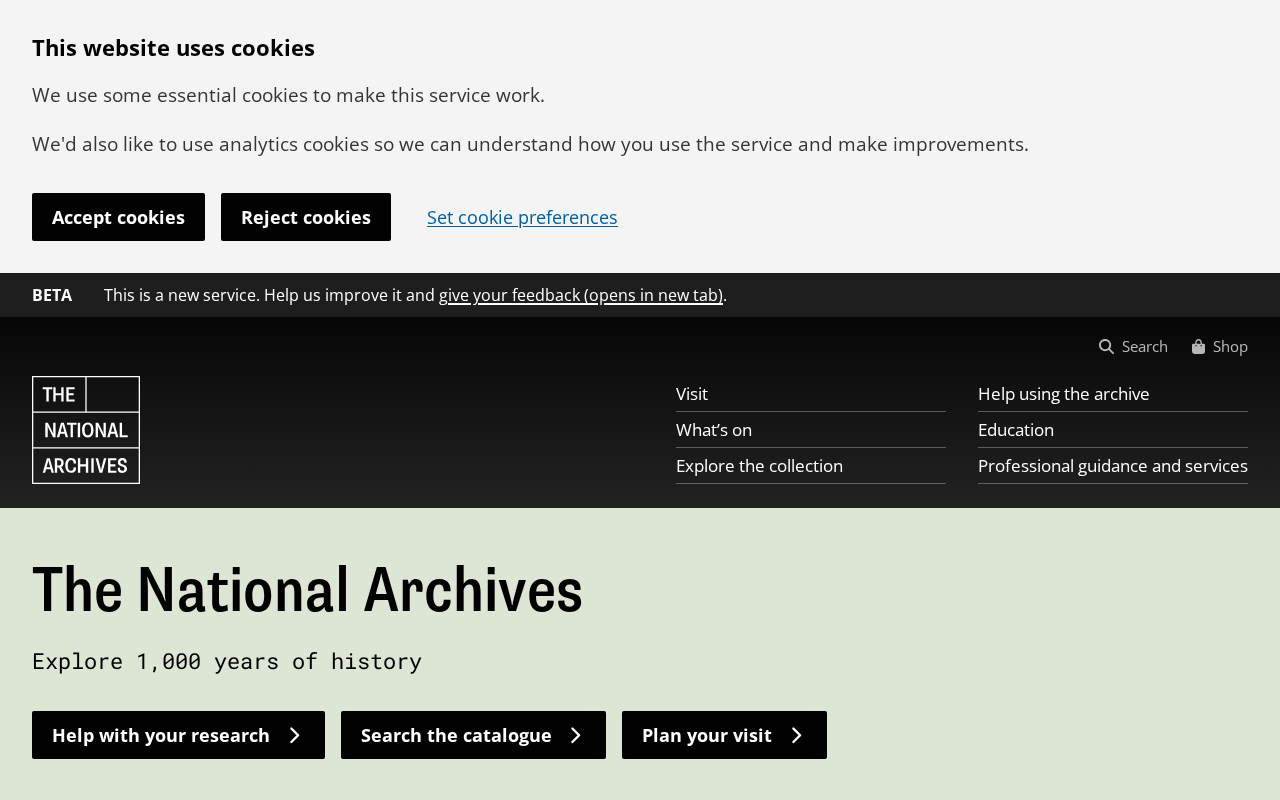Click the Search the catalogue button

(x=473, y=735)
